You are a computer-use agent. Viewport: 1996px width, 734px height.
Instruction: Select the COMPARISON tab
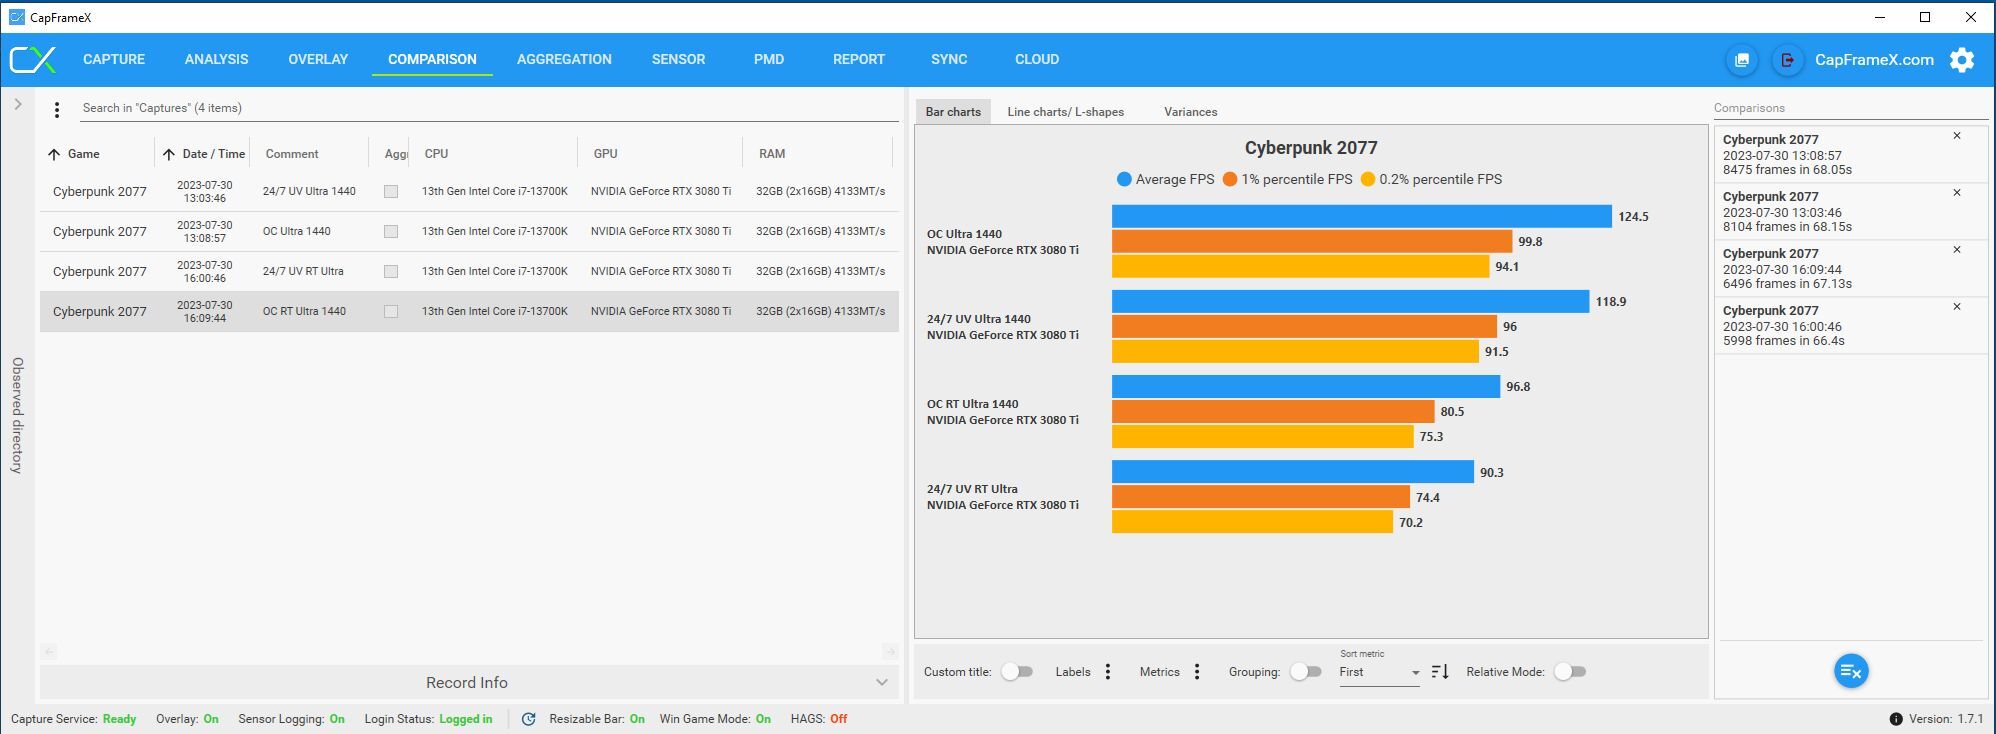tap(432, 60)
